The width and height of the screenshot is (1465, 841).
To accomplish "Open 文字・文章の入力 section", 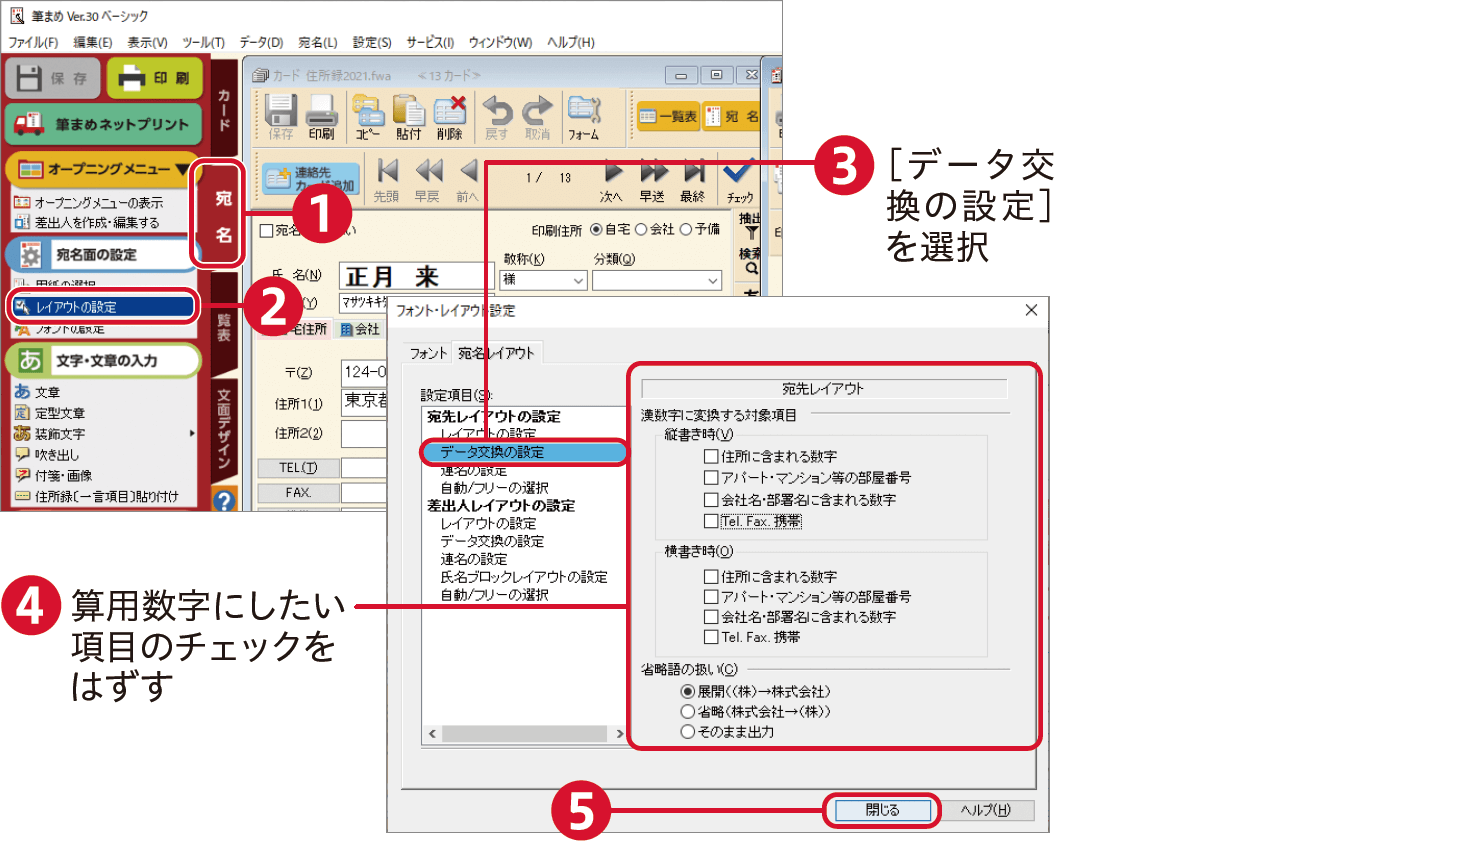I will (x=104, y=360).
